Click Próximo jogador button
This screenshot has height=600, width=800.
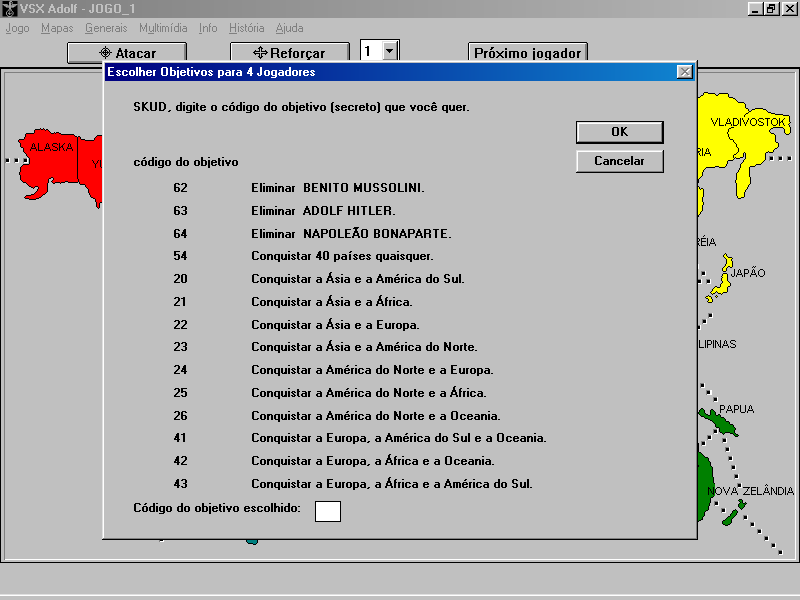(x=528, y=53)
